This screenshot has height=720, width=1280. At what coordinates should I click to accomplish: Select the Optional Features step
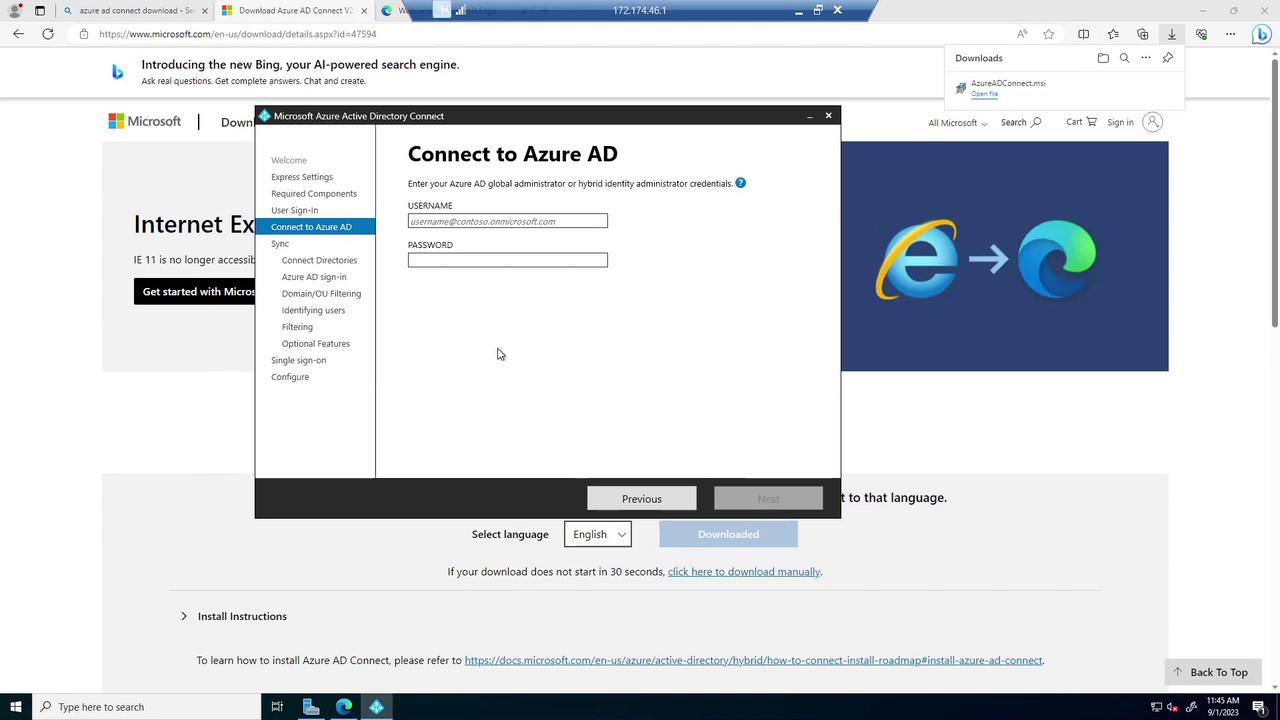coord(316,344)
